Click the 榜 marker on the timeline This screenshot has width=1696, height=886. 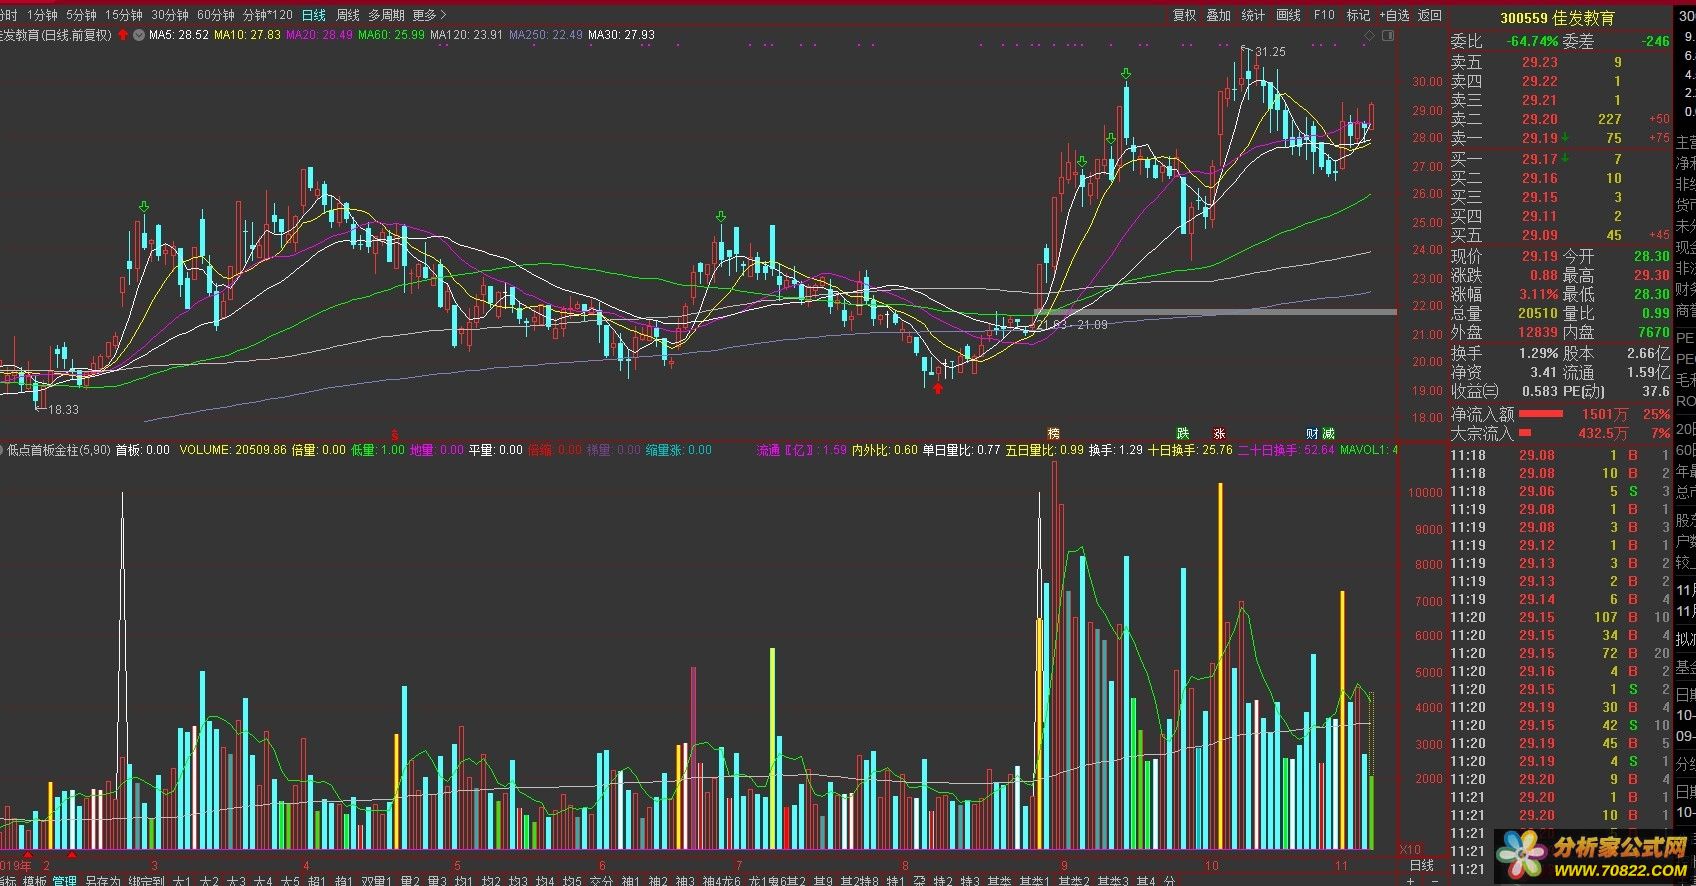pyautogui.click(x=1053, y=433)
